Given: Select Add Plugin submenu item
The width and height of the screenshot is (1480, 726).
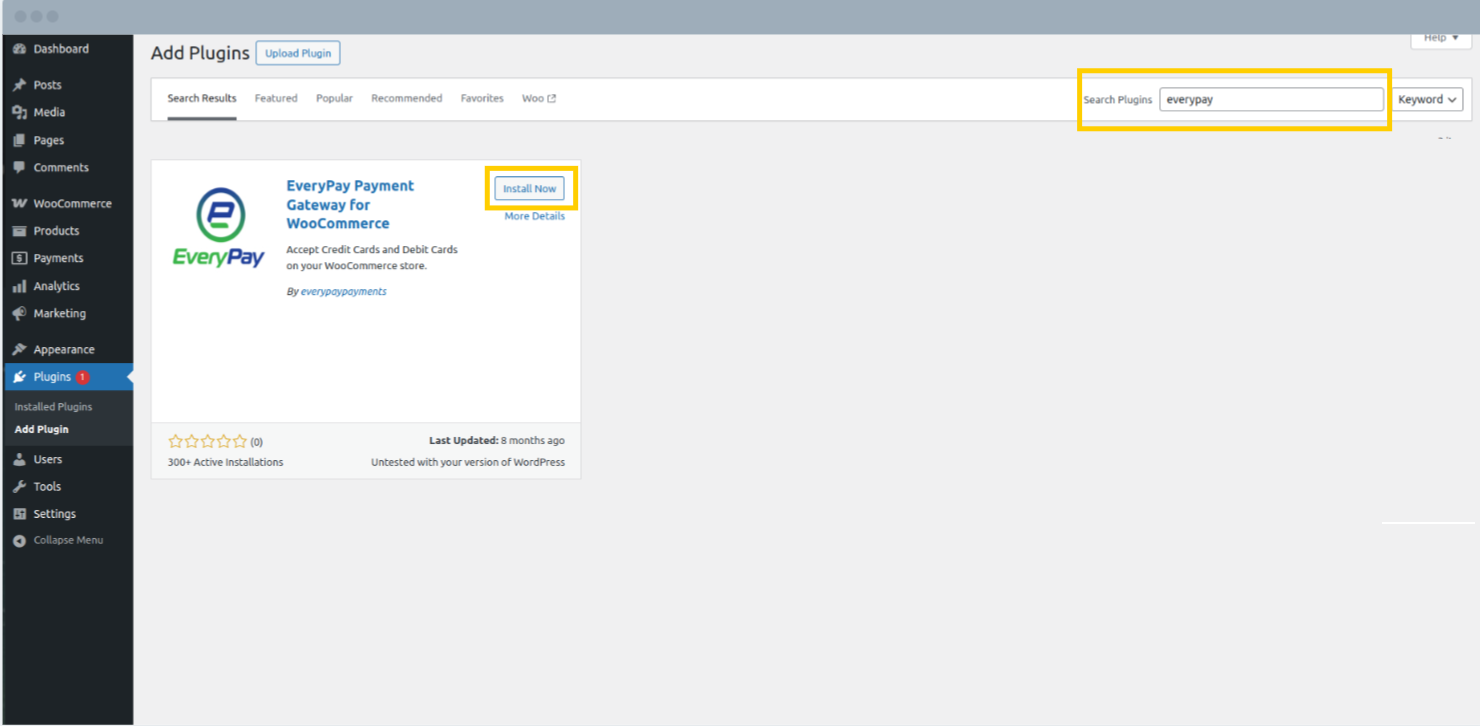Looking at the screenshot, I should (42, 429).
